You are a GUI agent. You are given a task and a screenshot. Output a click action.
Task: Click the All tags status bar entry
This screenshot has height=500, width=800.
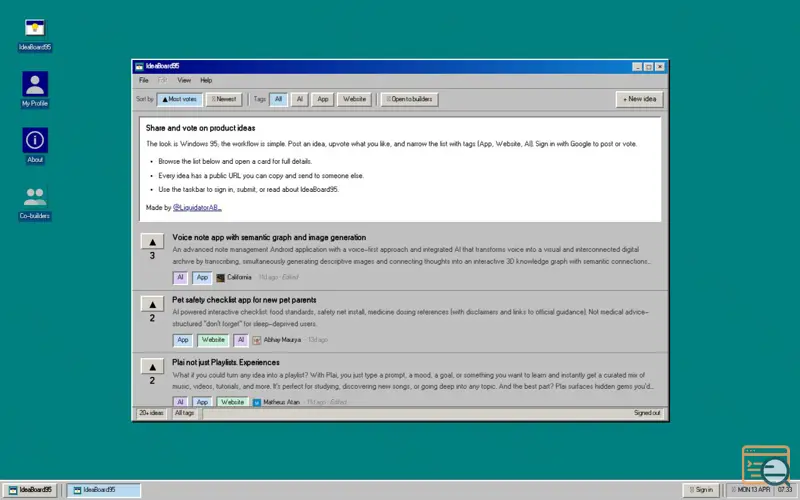tap(185, 413)
